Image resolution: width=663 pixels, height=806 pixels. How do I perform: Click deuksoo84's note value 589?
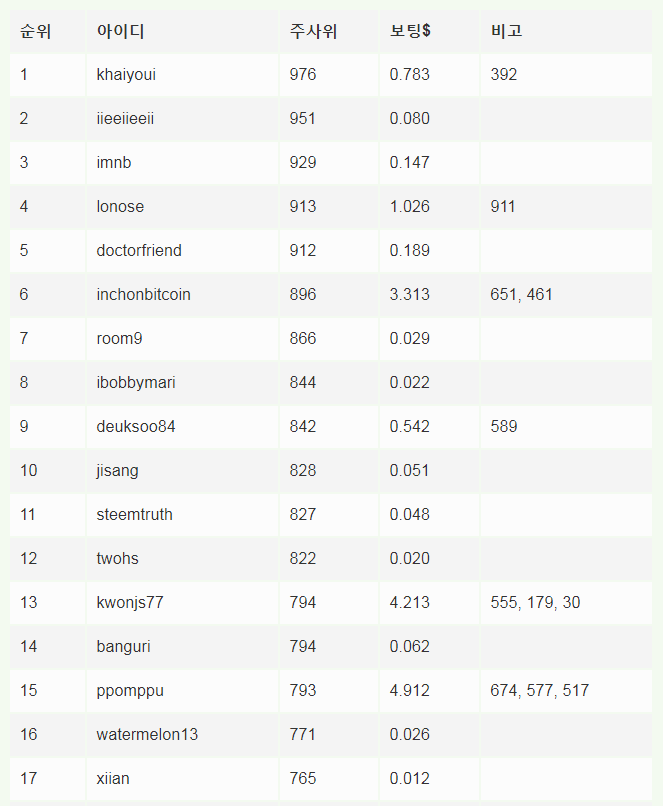(x=504, y=426)
